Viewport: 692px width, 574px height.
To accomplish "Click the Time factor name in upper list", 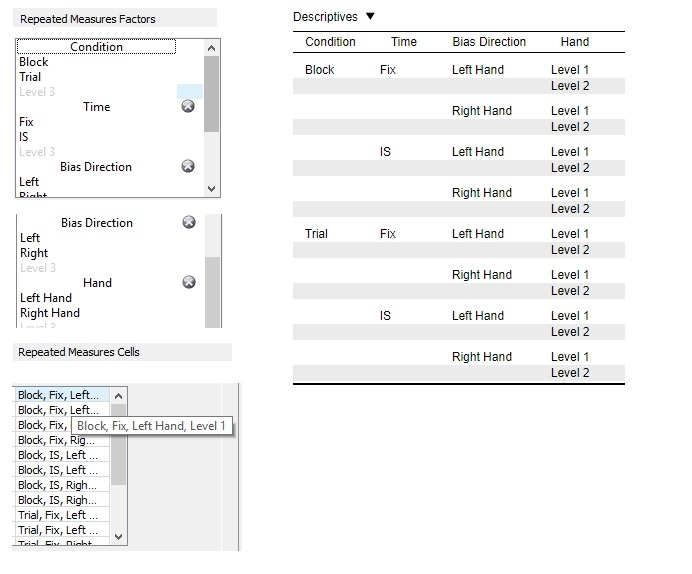I will [97, 107].
